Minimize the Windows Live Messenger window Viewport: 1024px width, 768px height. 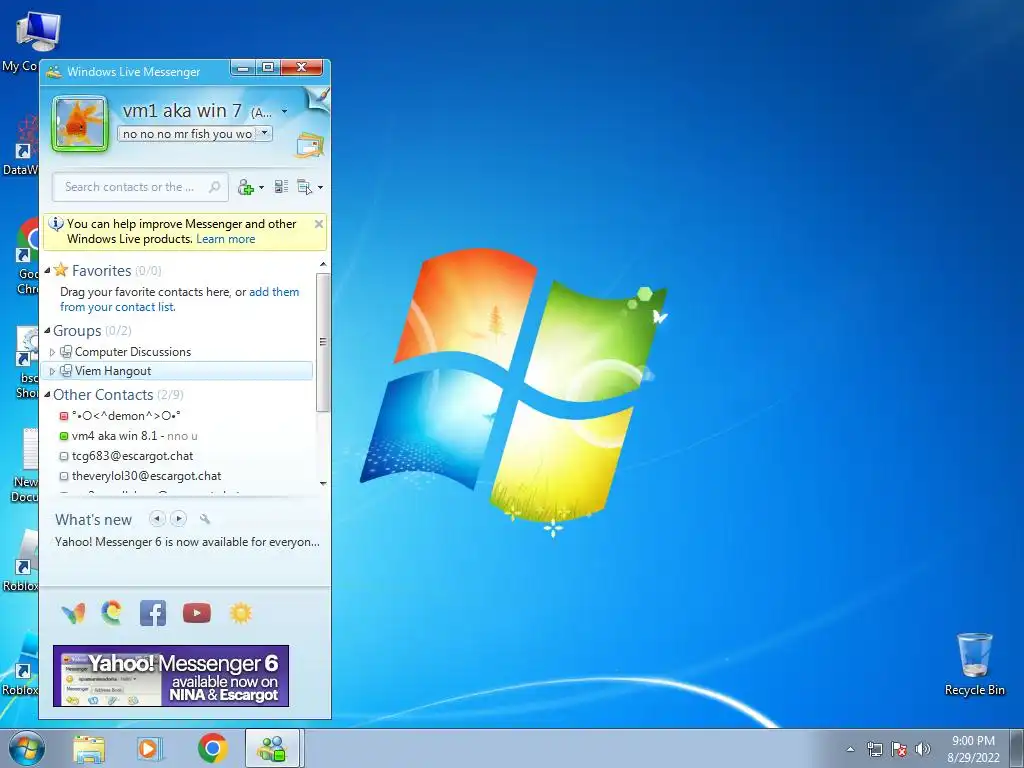[x=243, y=68]
